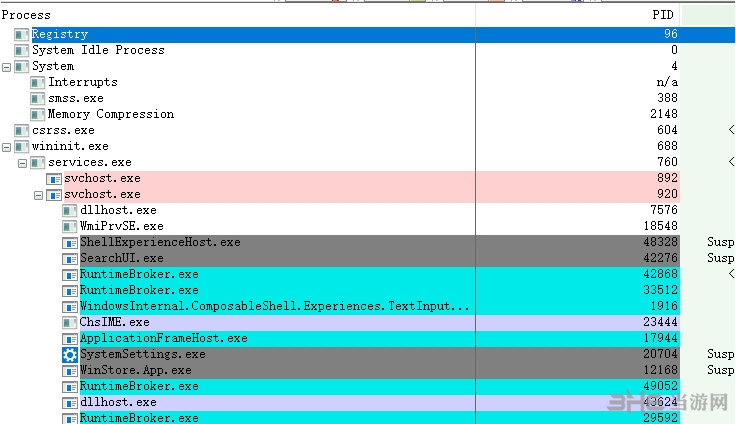The width and height of the screenshot is (736, 424).
Task: Click the csrss.exe process icon
Action: [x=21, y=130]
